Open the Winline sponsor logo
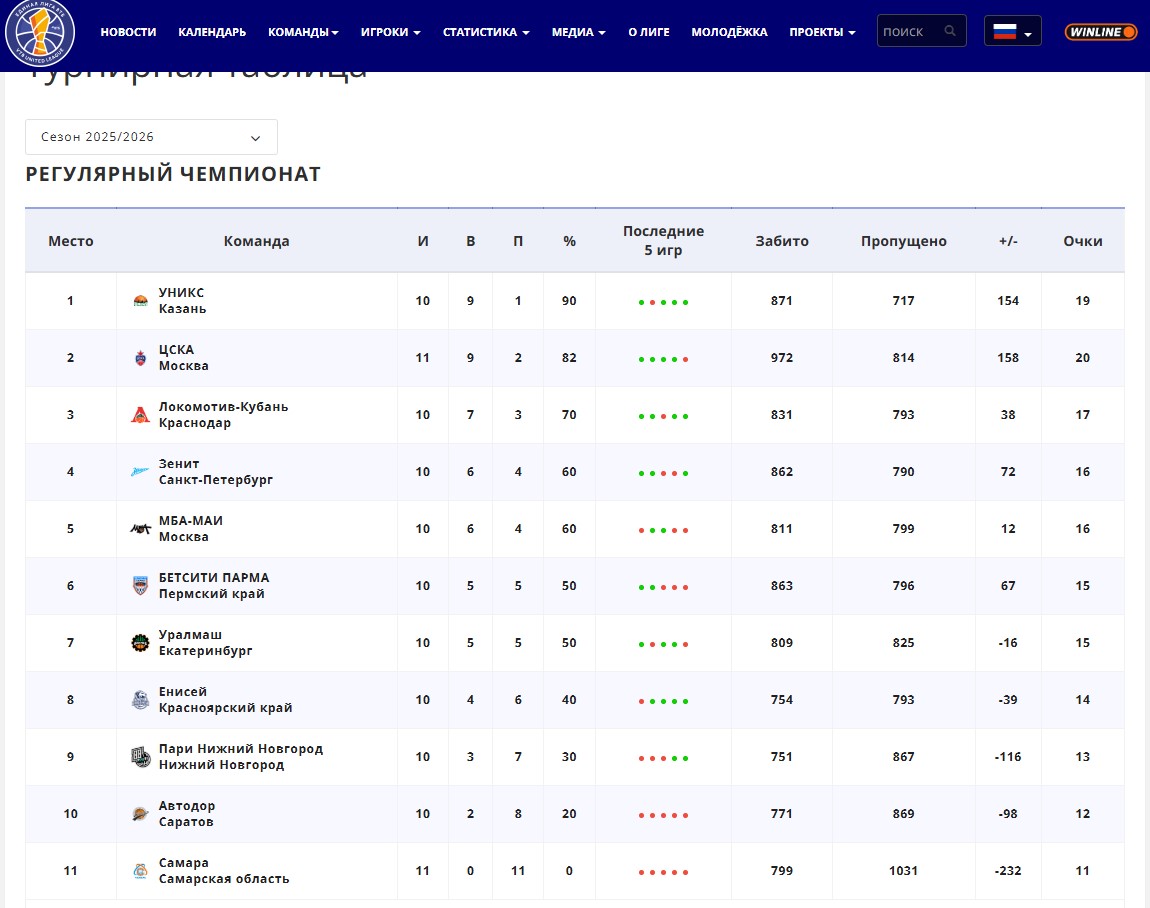The width and height of the screenshot is (1150, 908). (x=1100, y=32)
